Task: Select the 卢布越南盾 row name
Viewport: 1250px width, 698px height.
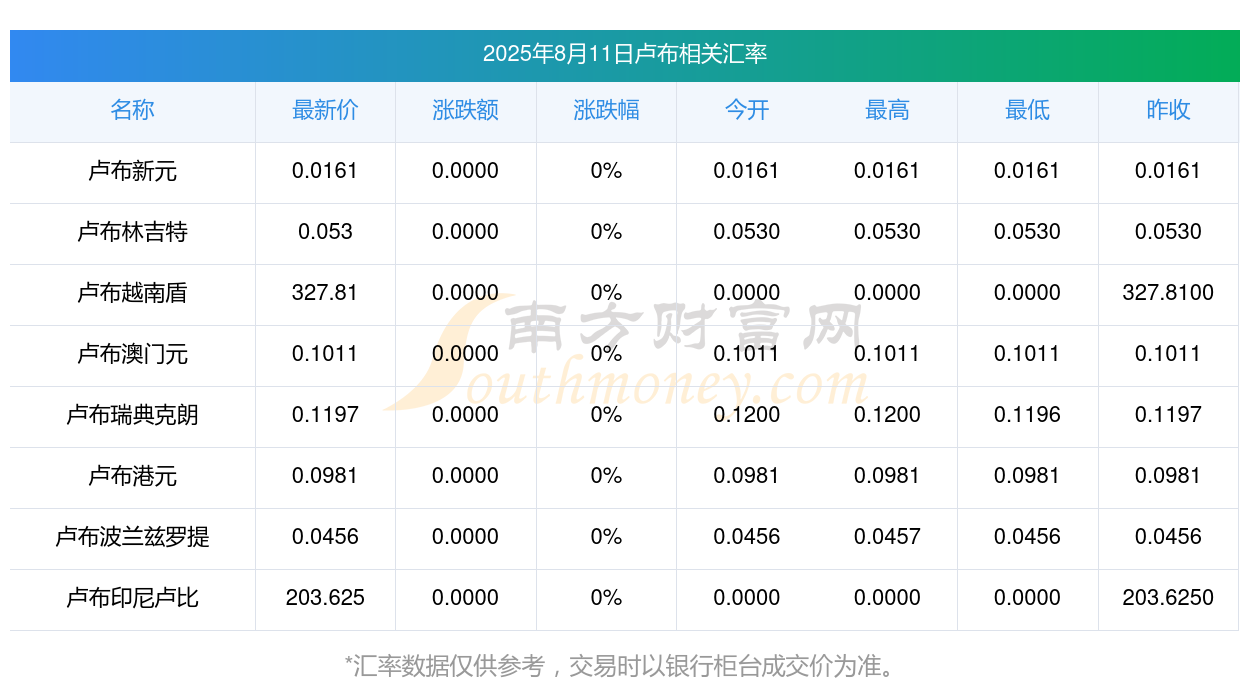Action: (132, 293)
